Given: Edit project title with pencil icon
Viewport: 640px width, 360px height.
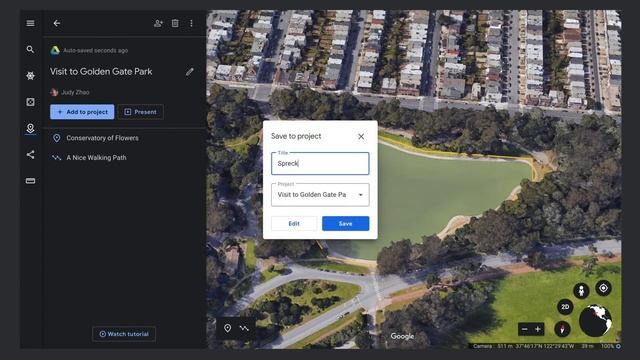Looking at the screenshot, I should [189, 72].
